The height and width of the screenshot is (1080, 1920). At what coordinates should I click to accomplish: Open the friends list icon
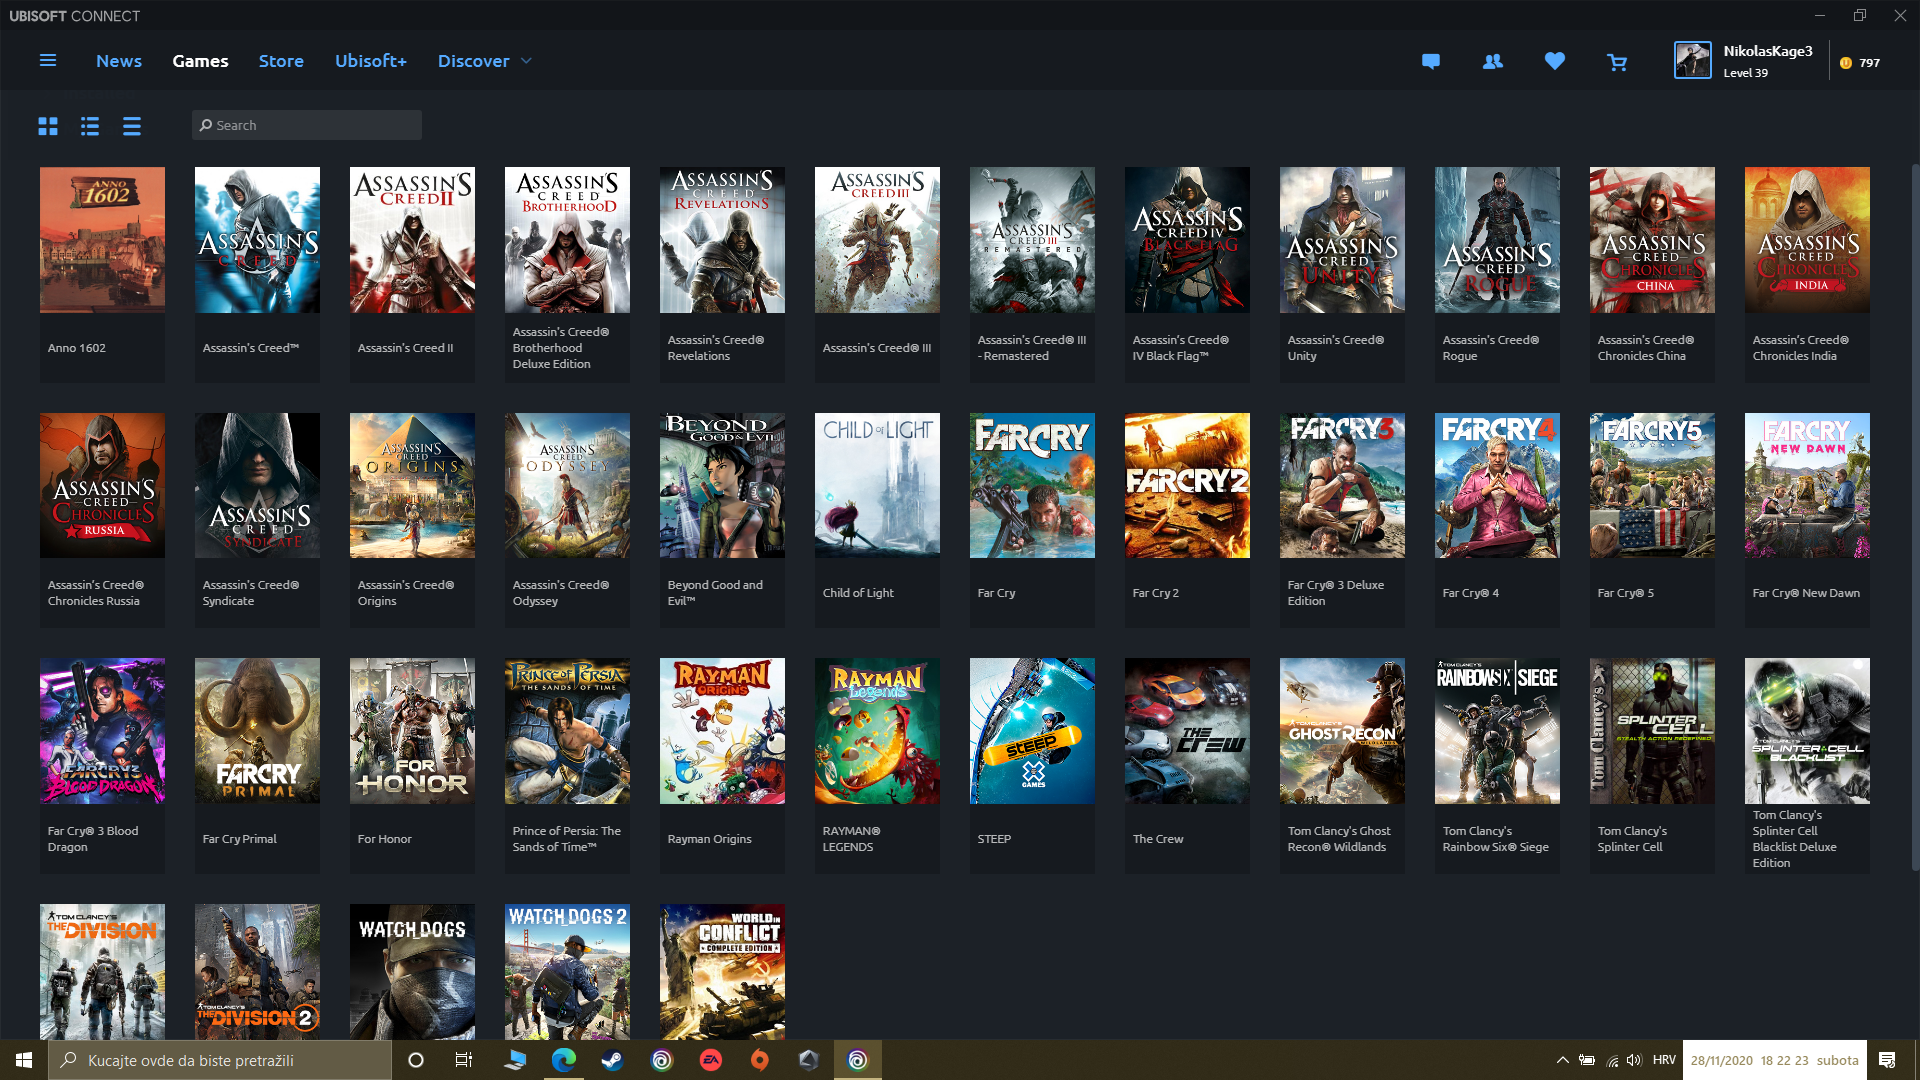coord(1493,62)
